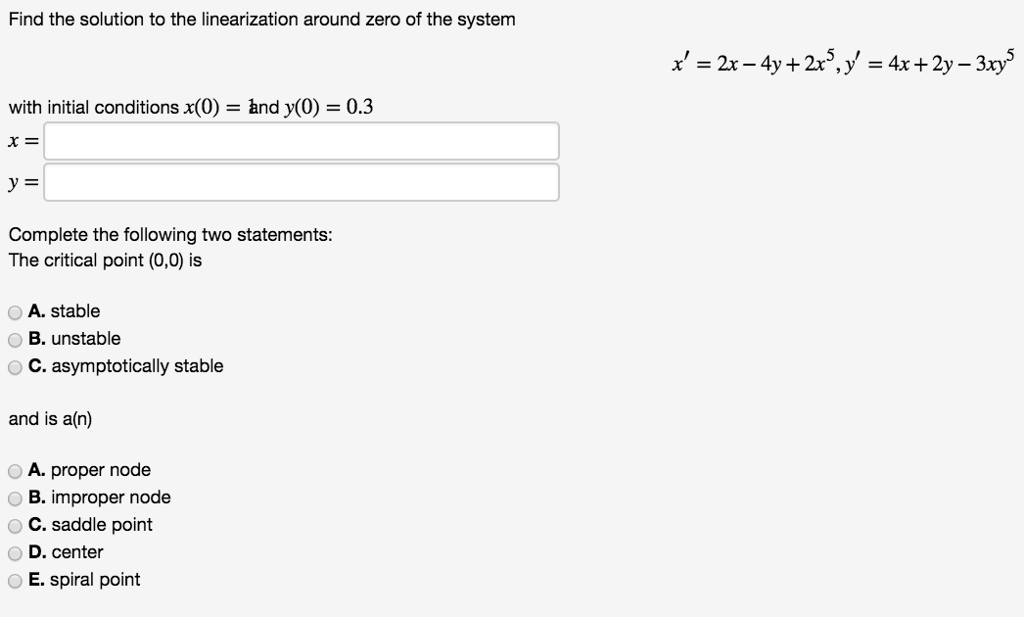The height and width of the screenshot is (617, 1024).
Task: Select radio option 'C. saddle point'
Action: [x=15, y=525]
